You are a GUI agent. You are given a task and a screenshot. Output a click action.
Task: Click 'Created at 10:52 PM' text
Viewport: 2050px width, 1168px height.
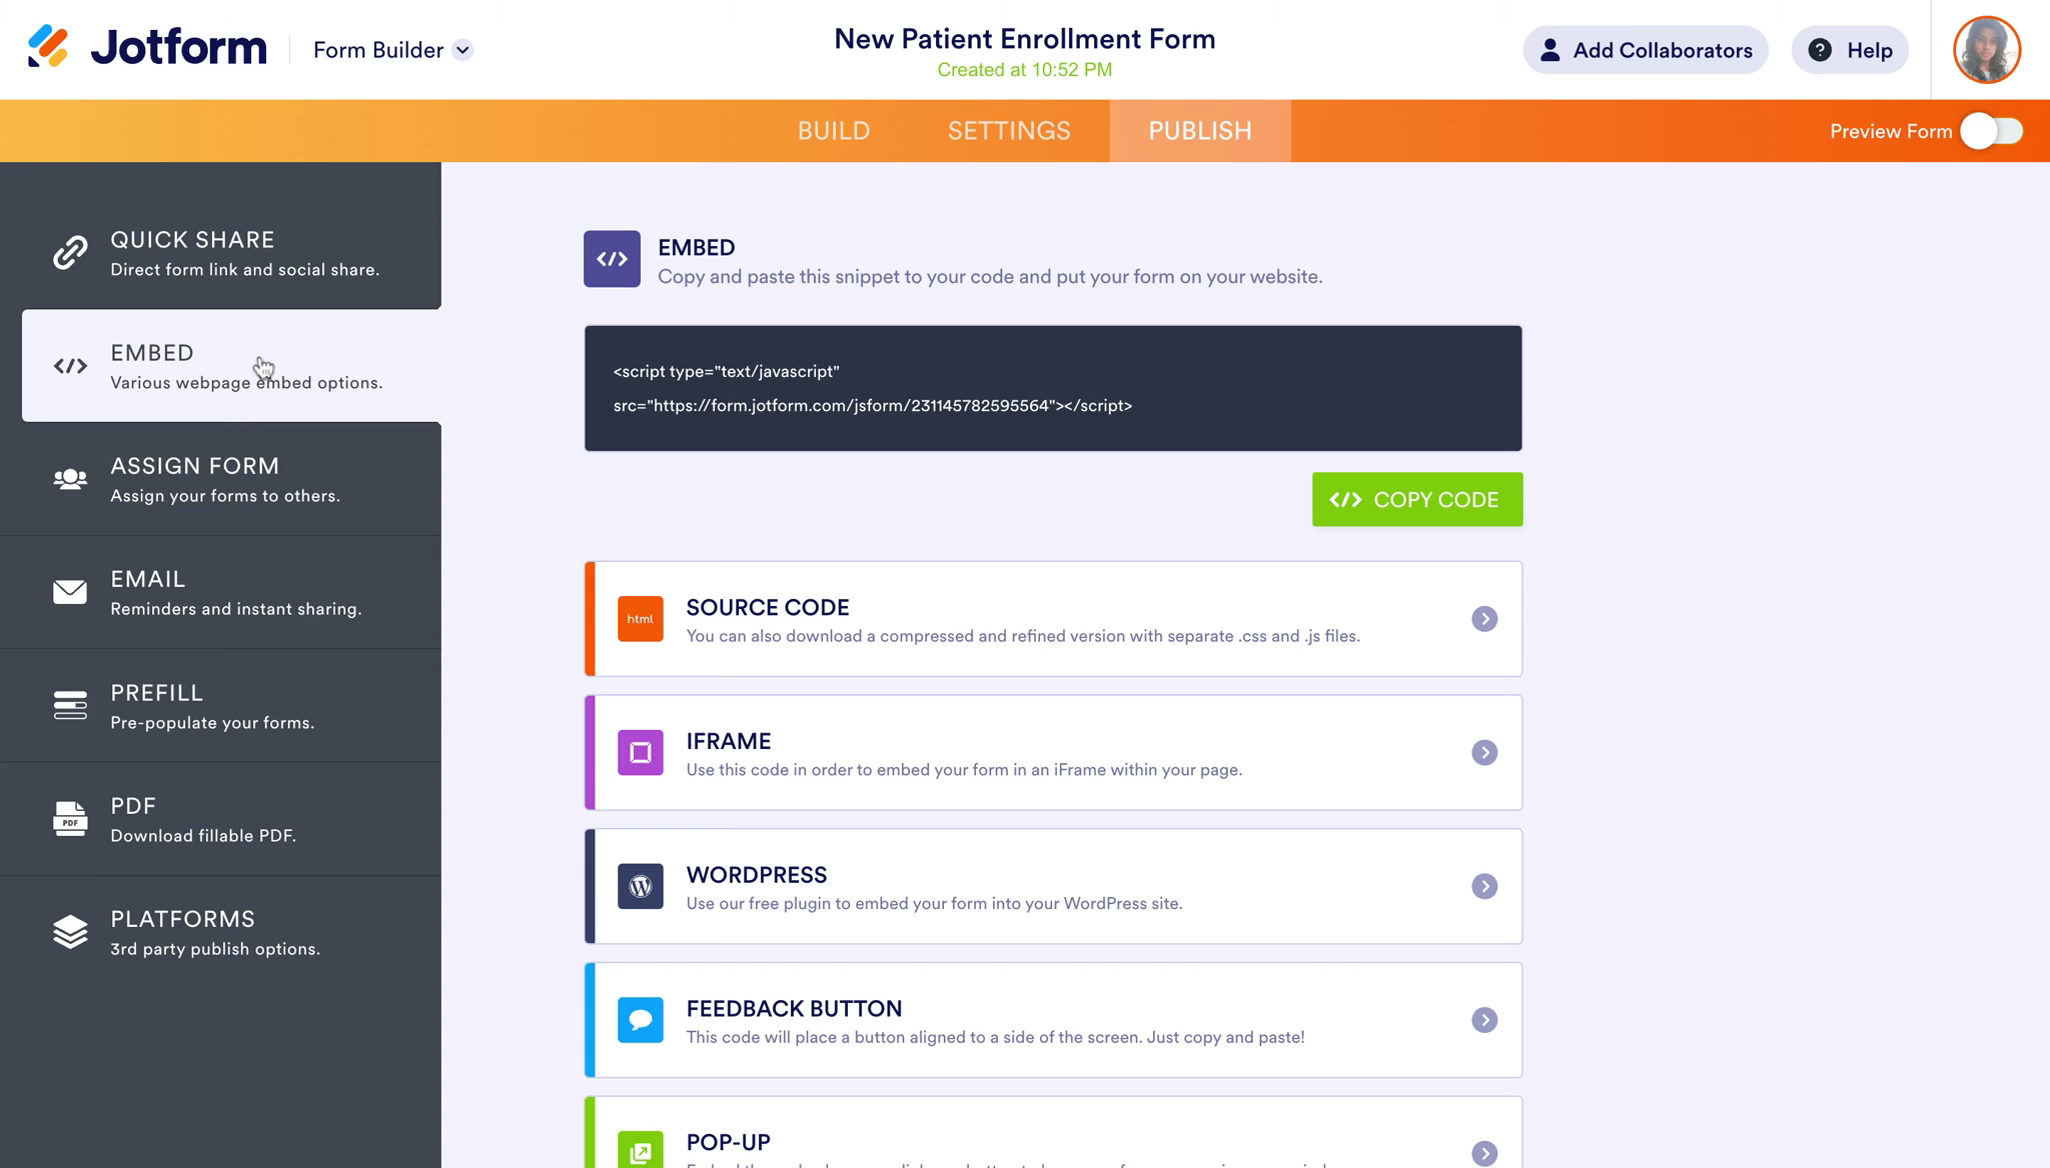click(x=1024, y=70)
